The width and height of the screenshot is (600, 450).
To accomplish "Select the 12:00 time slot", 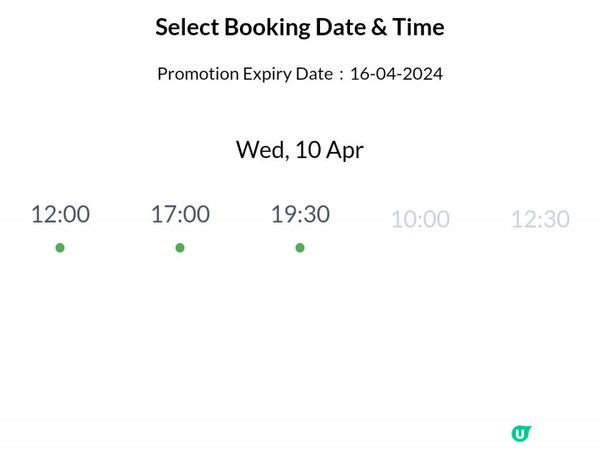I will [60, 214].
